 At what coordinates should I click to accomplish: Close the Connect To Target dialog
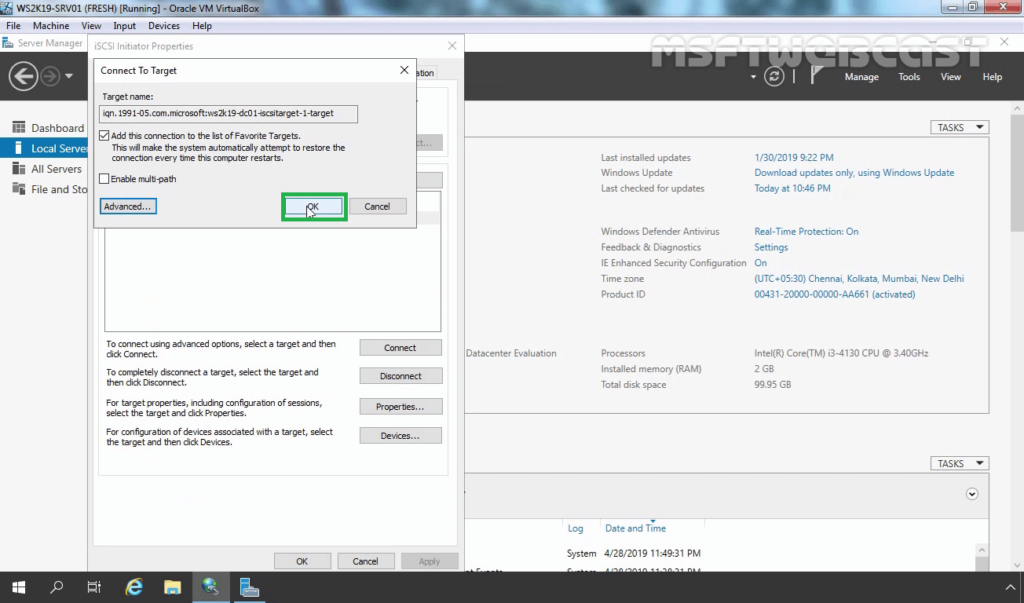coord(404,70)
